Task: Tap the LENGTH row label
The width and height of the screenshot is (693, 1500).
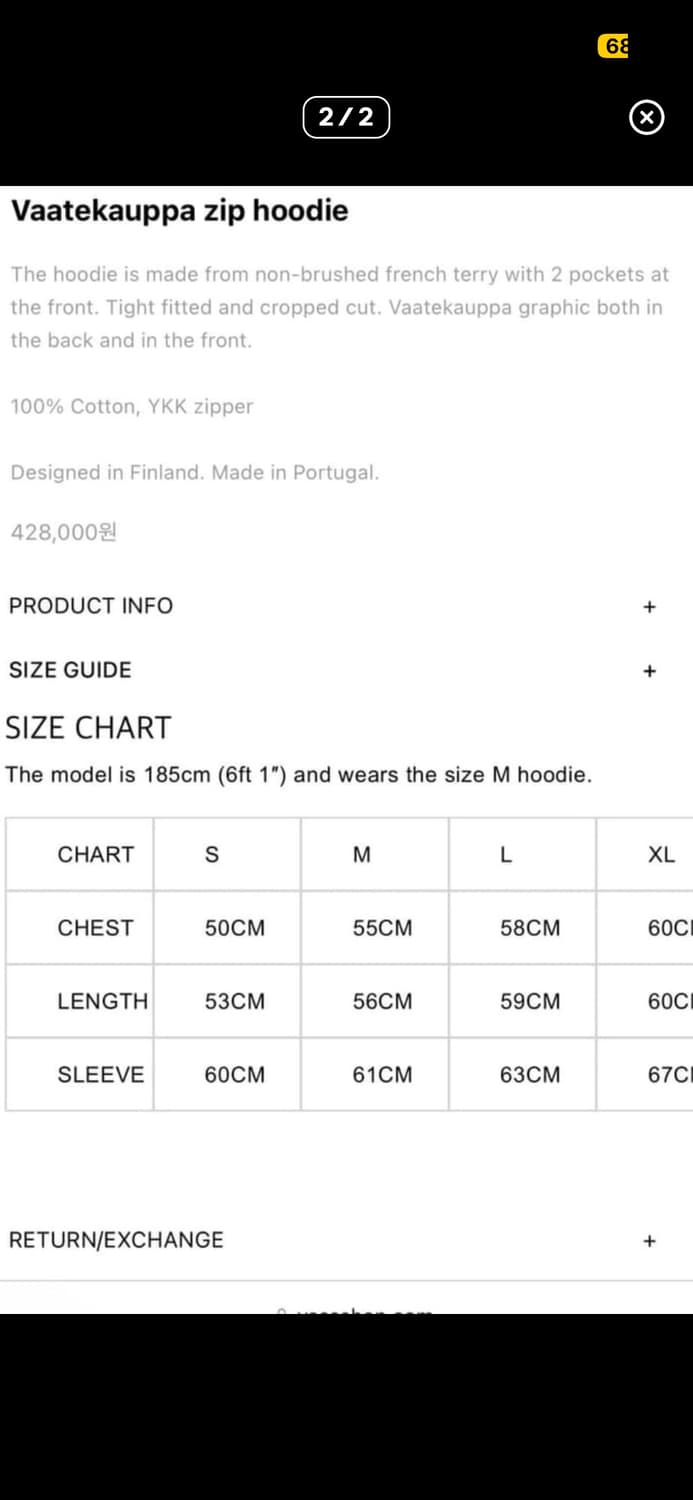Action: click(102, 1001)
